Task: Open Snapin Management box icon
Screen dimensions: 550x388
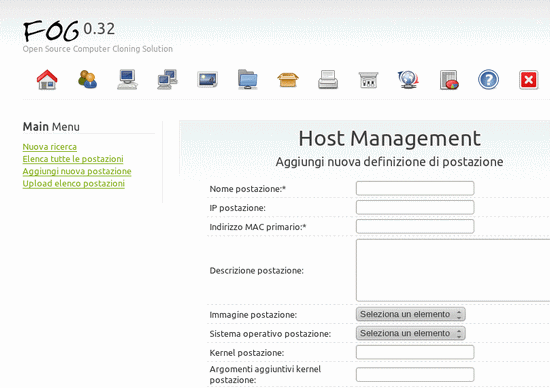Action: click(x=288, y=80)
